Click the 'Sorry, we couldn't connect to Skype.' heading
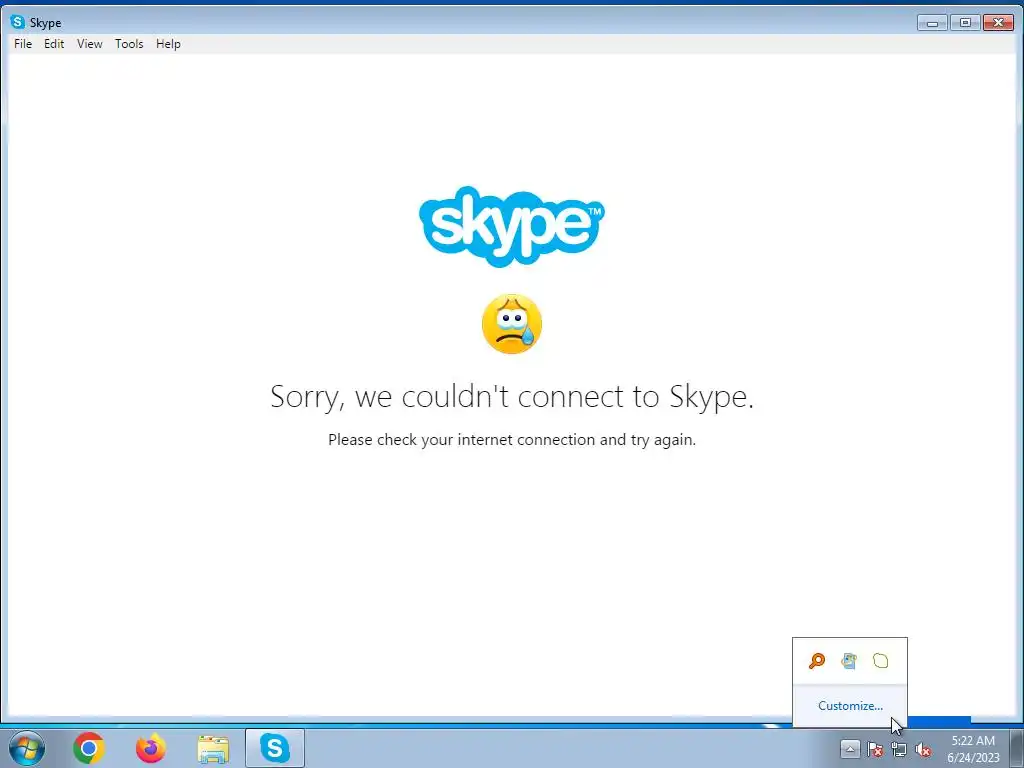1024x768 pixels. tap(512, 396)
